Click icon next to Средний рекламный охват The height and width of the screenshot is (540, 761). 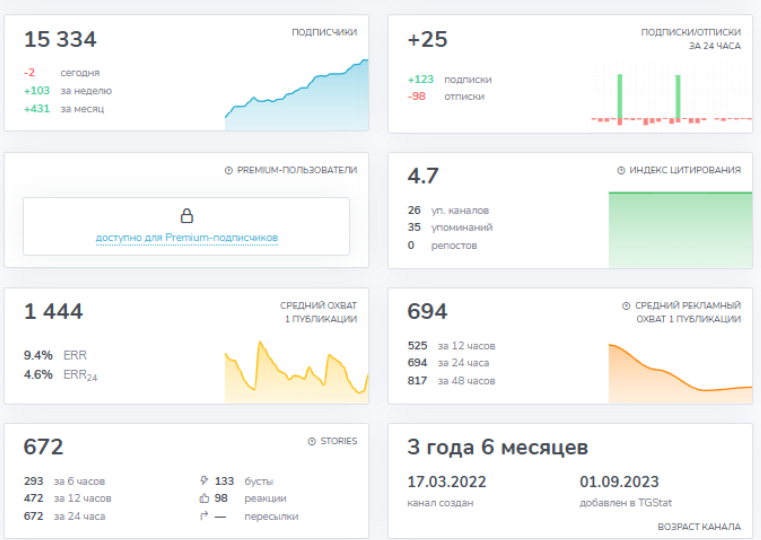(626, 306)
